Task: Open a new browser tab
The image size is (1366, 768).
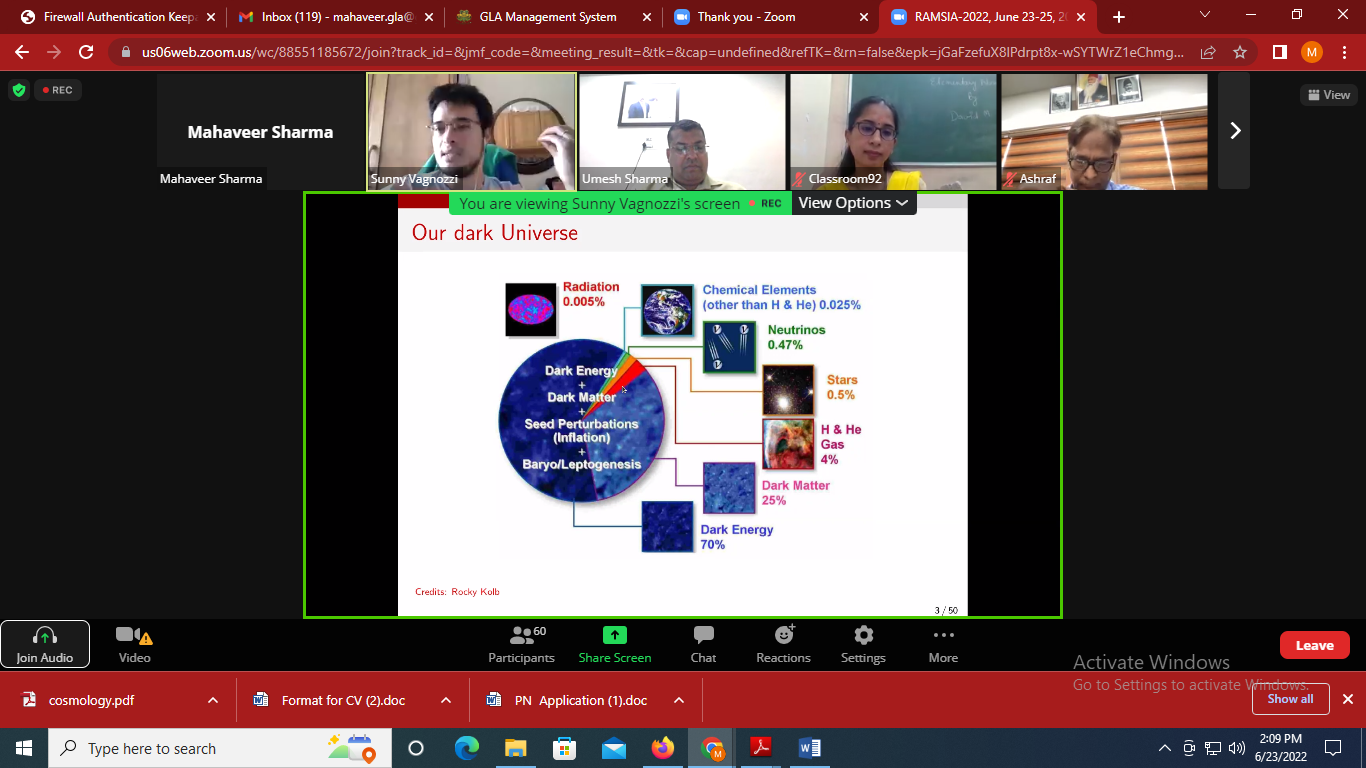Action: (1118, 17)
